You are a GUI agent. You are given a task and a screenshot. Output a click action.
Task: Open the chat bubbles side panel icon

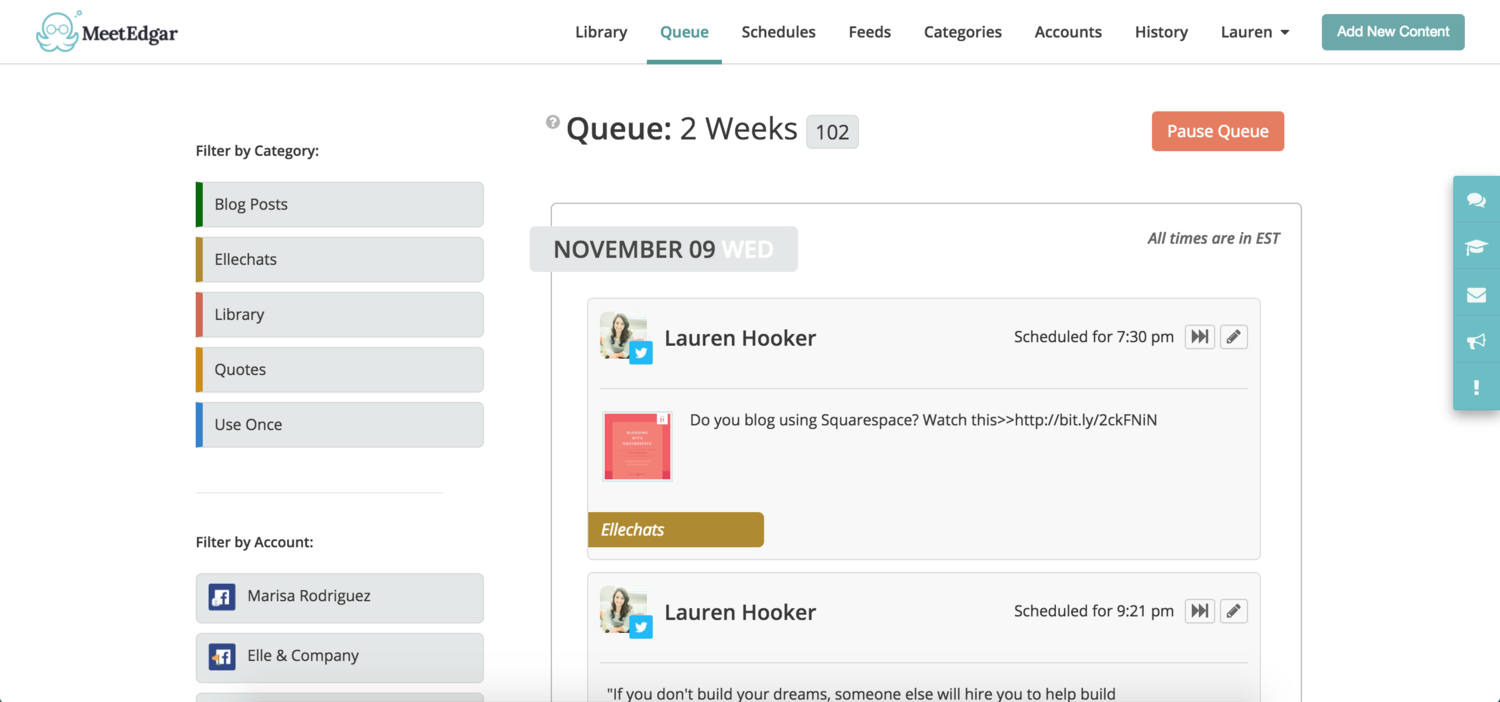point(1476,200)
